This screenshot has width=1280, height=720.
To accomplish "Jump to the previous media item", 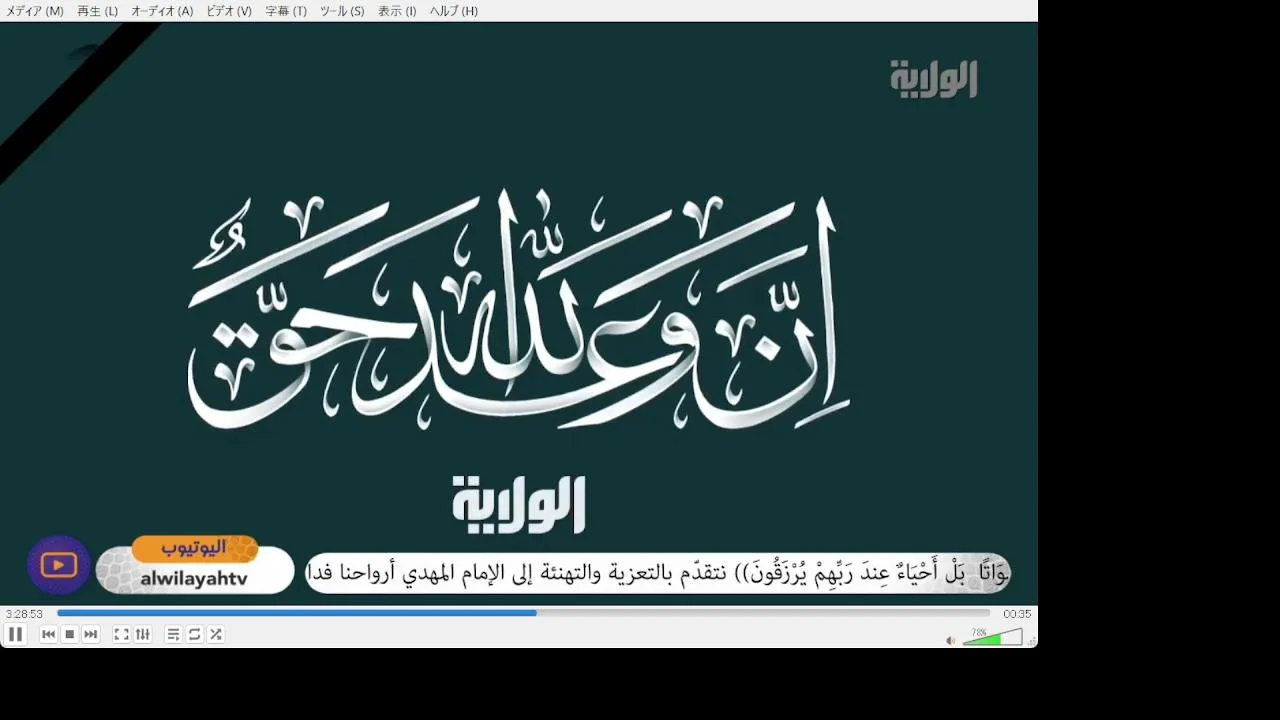I will coord(48,634).
